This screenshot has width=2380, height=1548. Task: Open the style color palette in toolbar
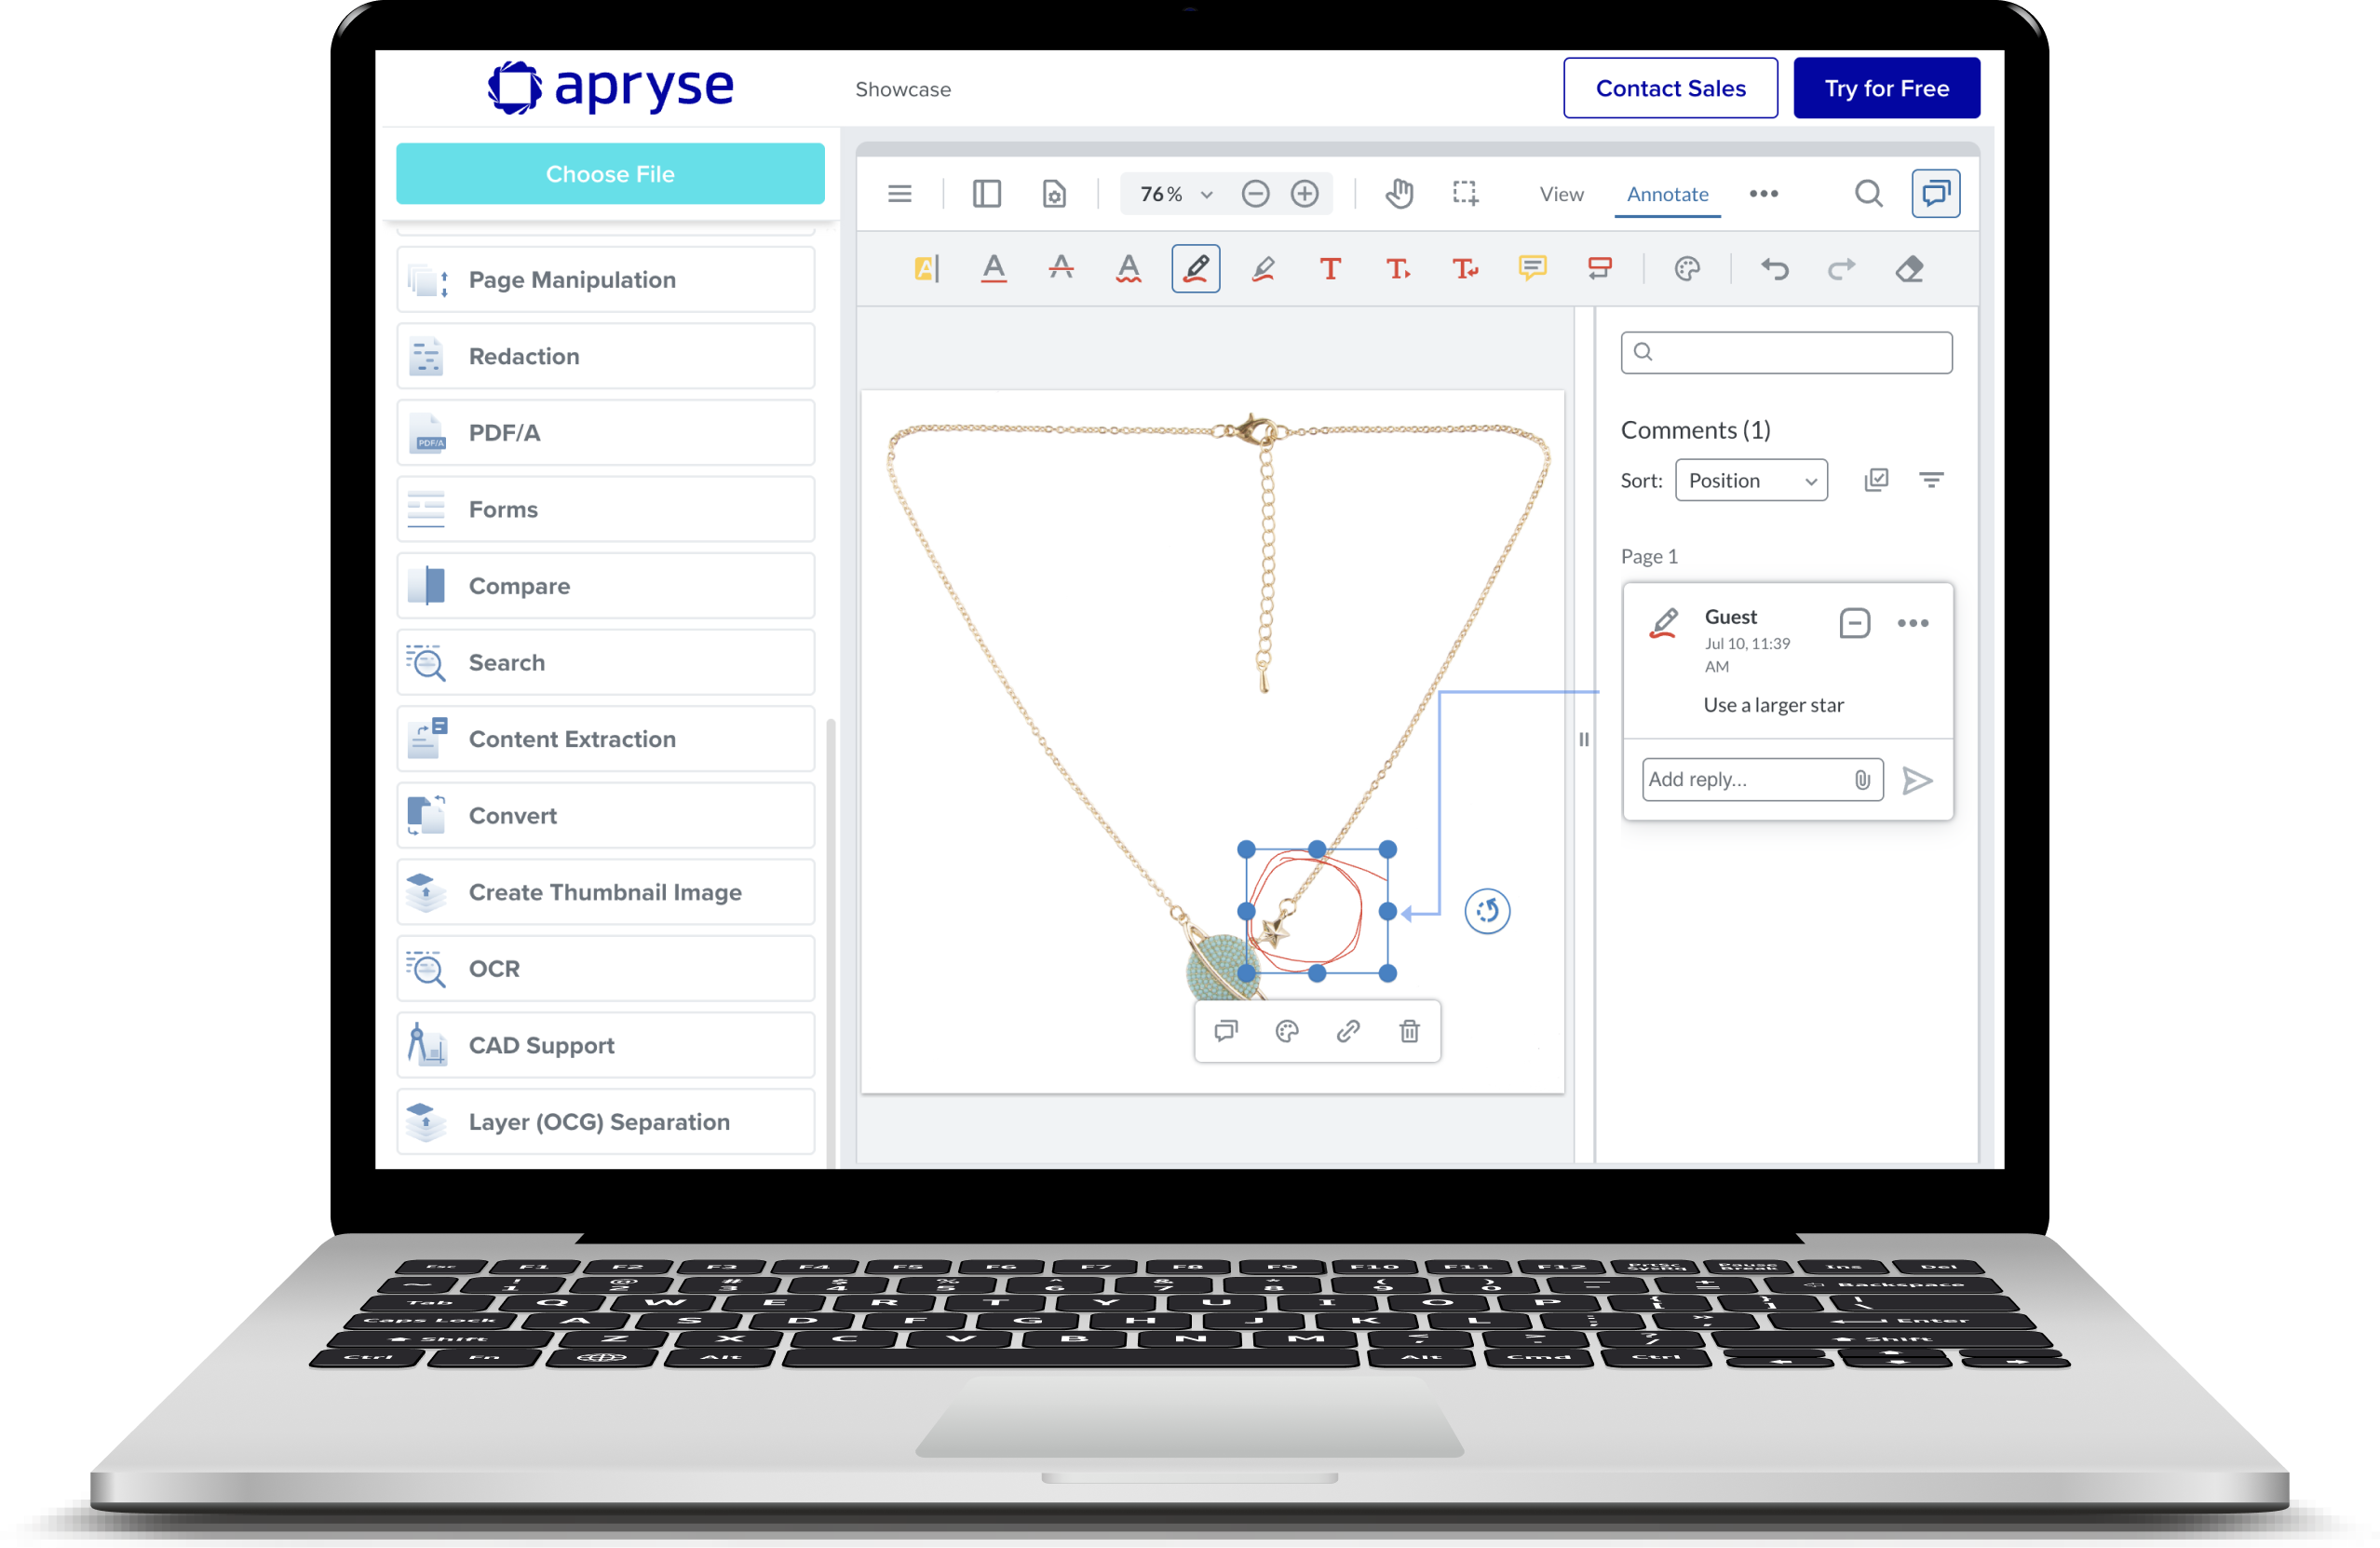pos(1686,269)
